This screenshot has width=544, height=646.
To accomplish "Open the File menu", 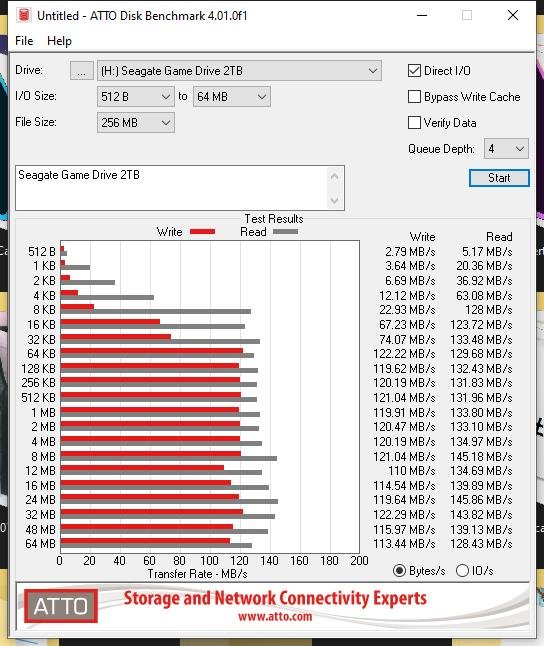I will click(24, 41).
